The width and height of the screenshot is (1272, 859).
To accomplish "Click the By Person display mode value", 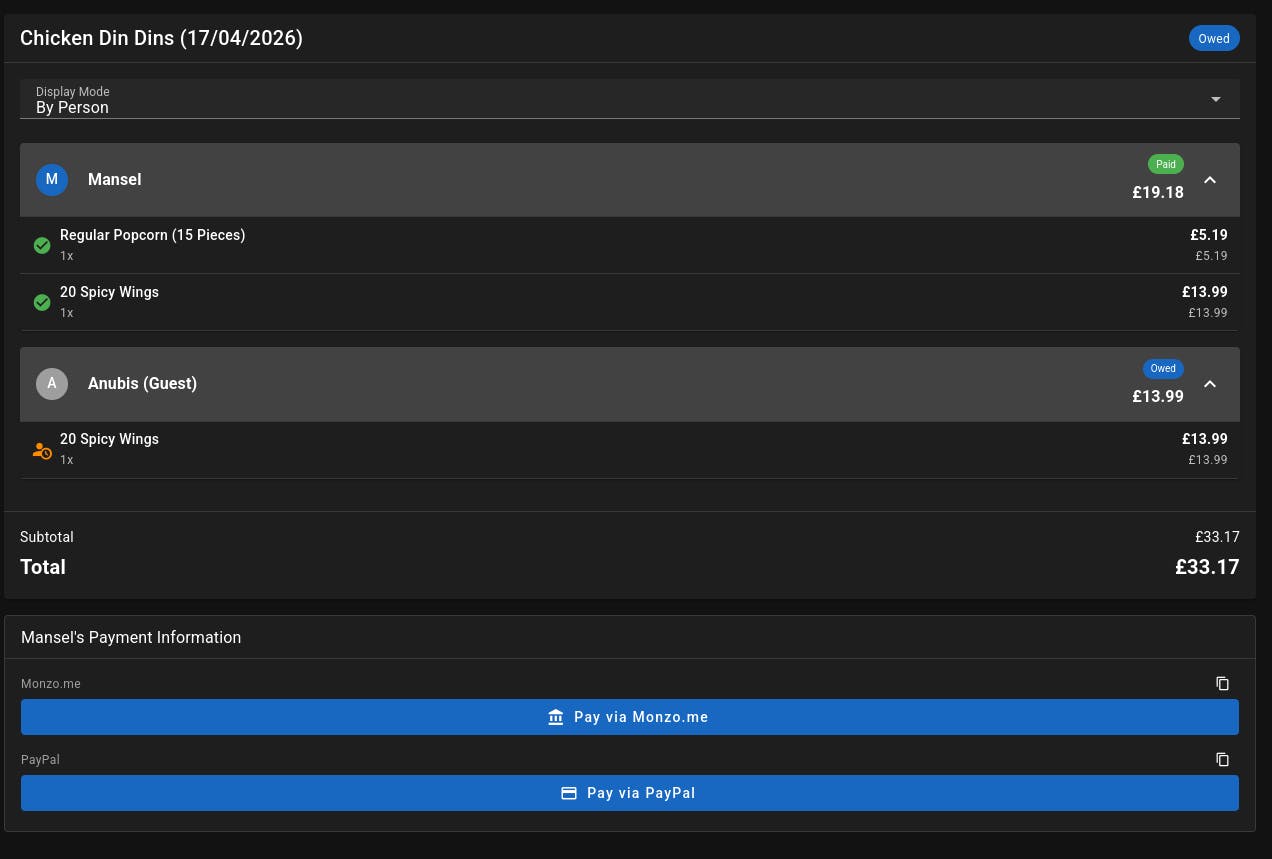I will click(72, 108).
